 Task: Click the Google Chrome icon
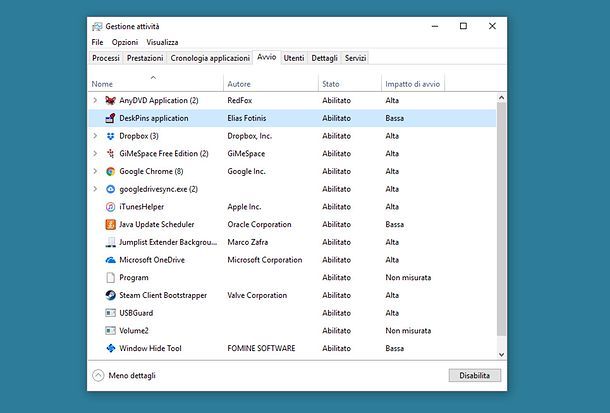110,172
